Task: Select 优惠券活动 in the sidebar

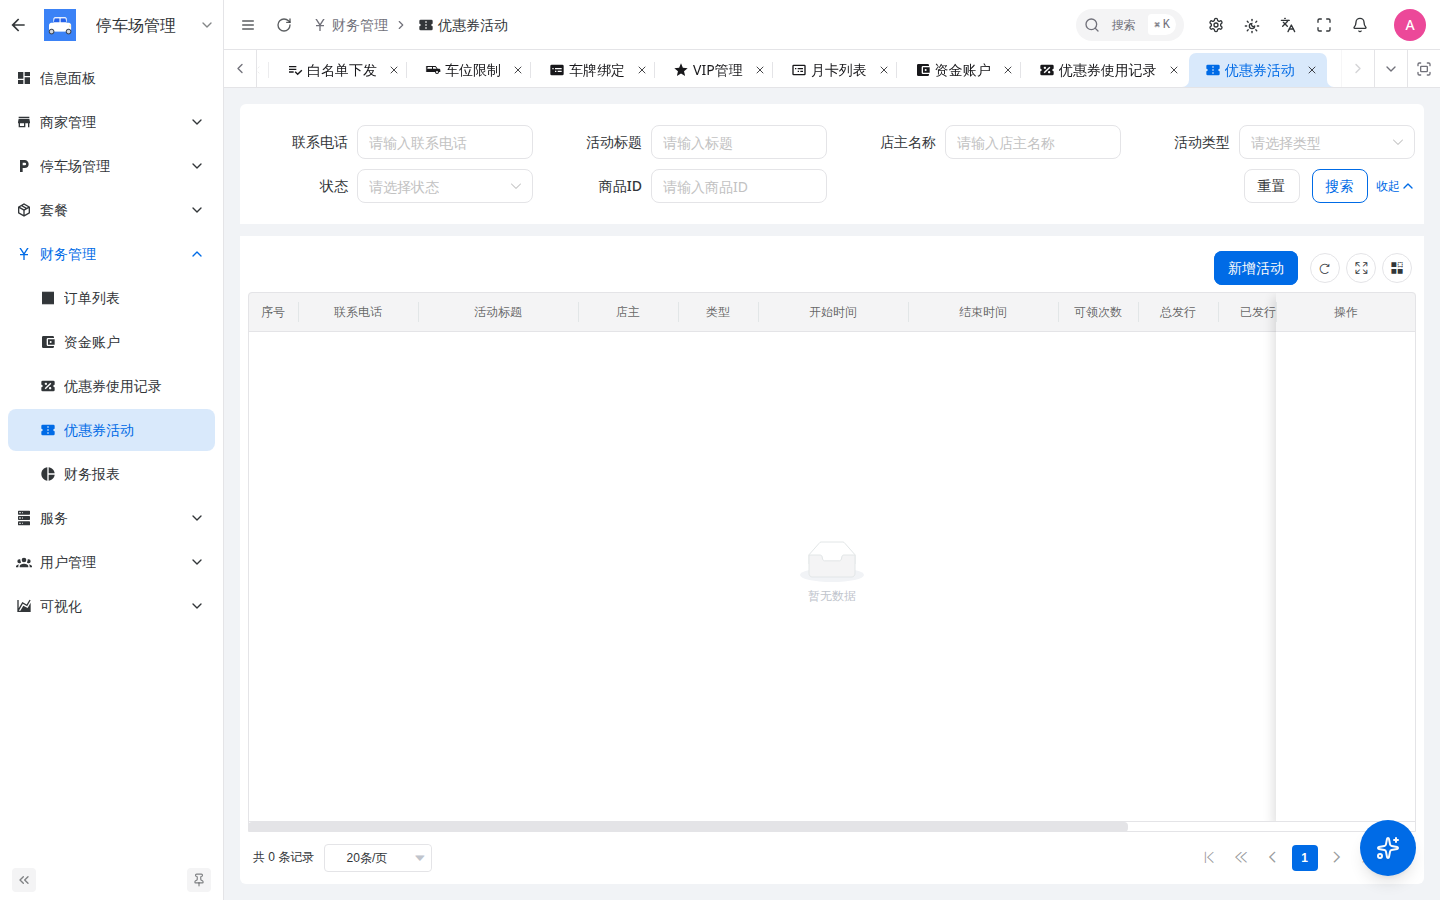Action: (x=111, y=430)
